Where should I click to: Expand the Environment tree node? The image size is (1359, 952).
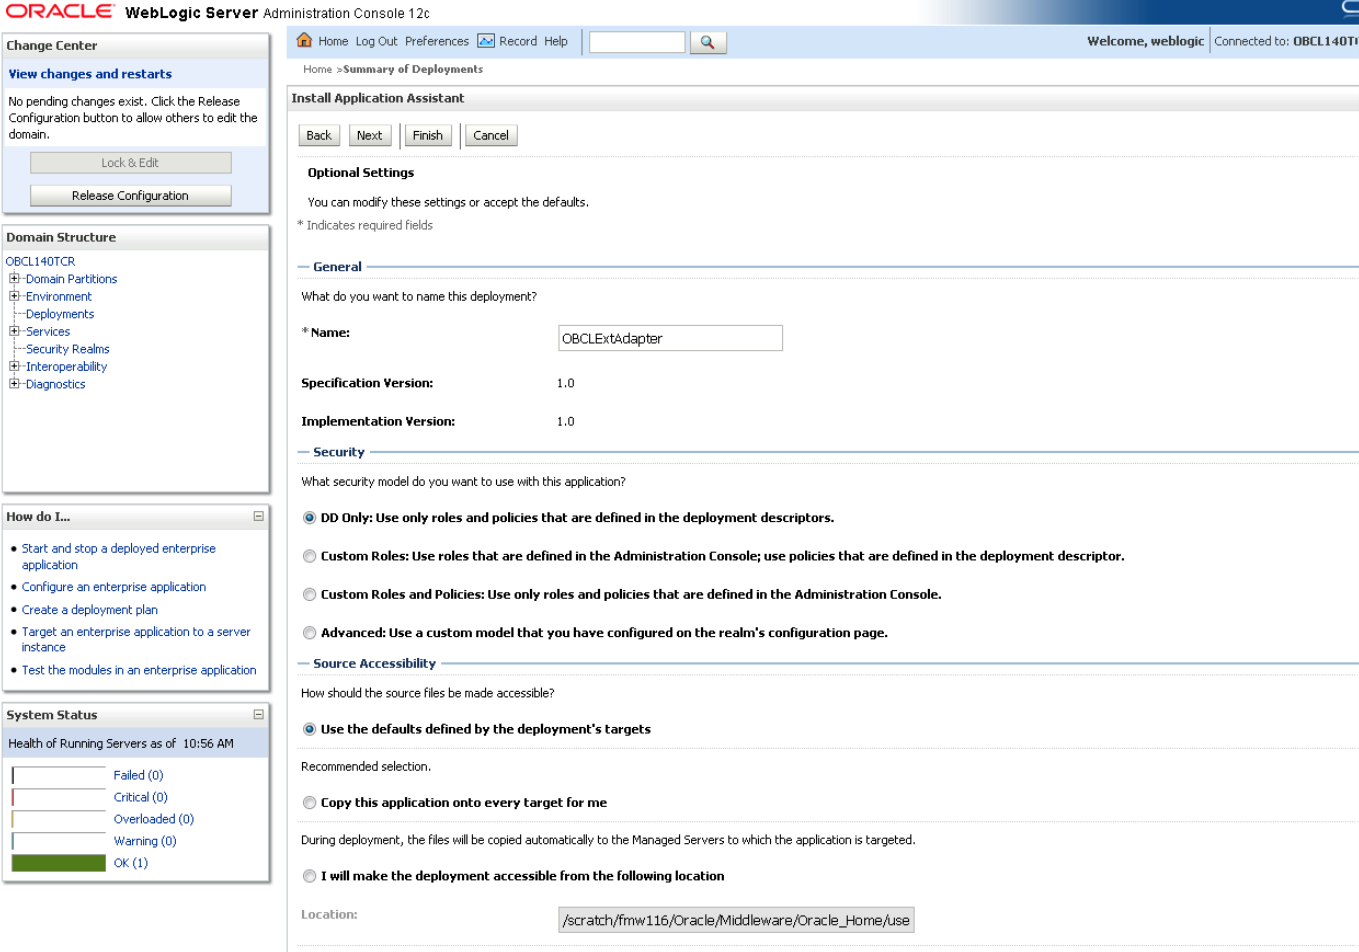tap(12, 296)
